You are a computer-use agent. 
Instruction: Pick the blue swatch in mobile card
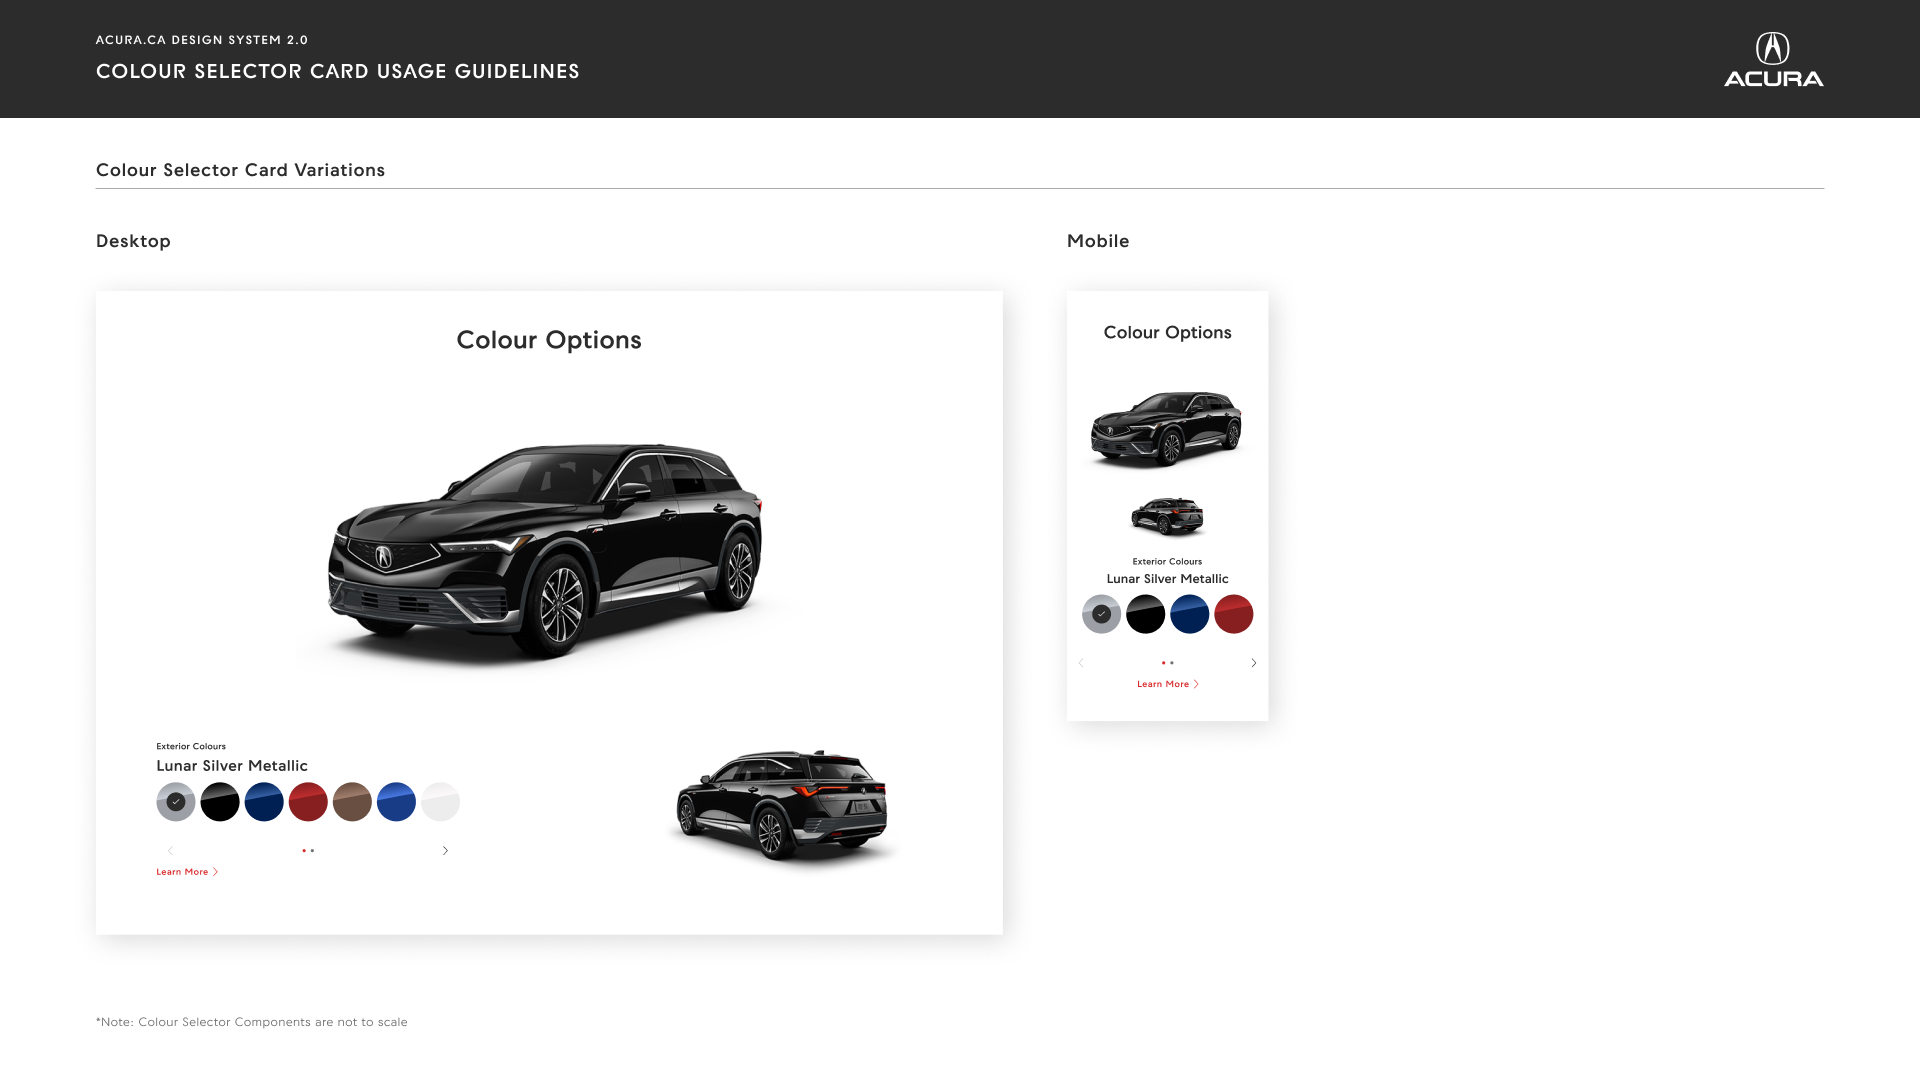(1189, 614)
